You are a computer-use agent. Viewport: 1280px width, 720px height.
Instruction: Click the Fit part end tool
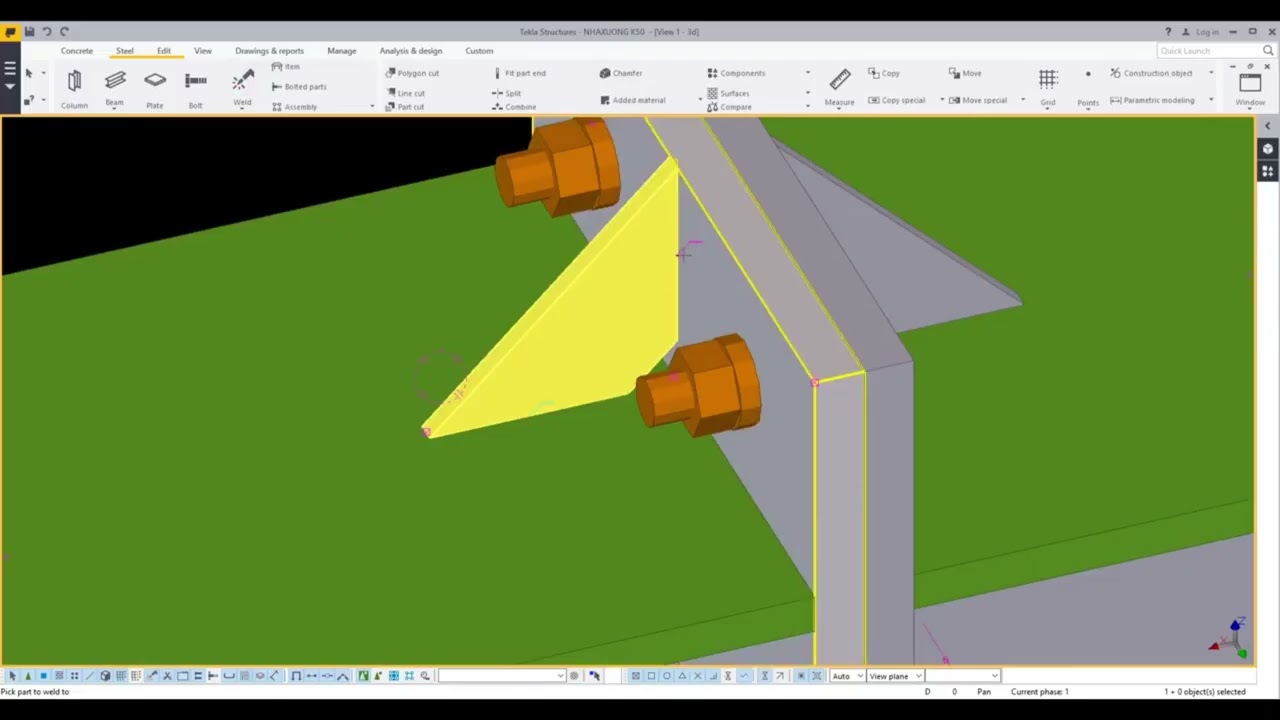click(x=519, y=73)
